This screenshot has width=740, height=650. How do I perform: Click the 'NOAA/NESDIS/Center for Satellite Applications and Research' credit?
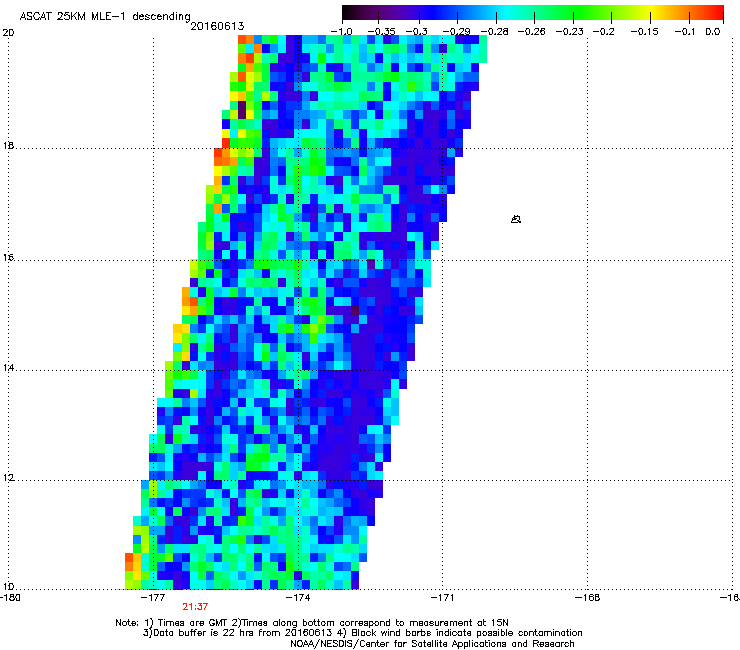[x=432, y=644]
